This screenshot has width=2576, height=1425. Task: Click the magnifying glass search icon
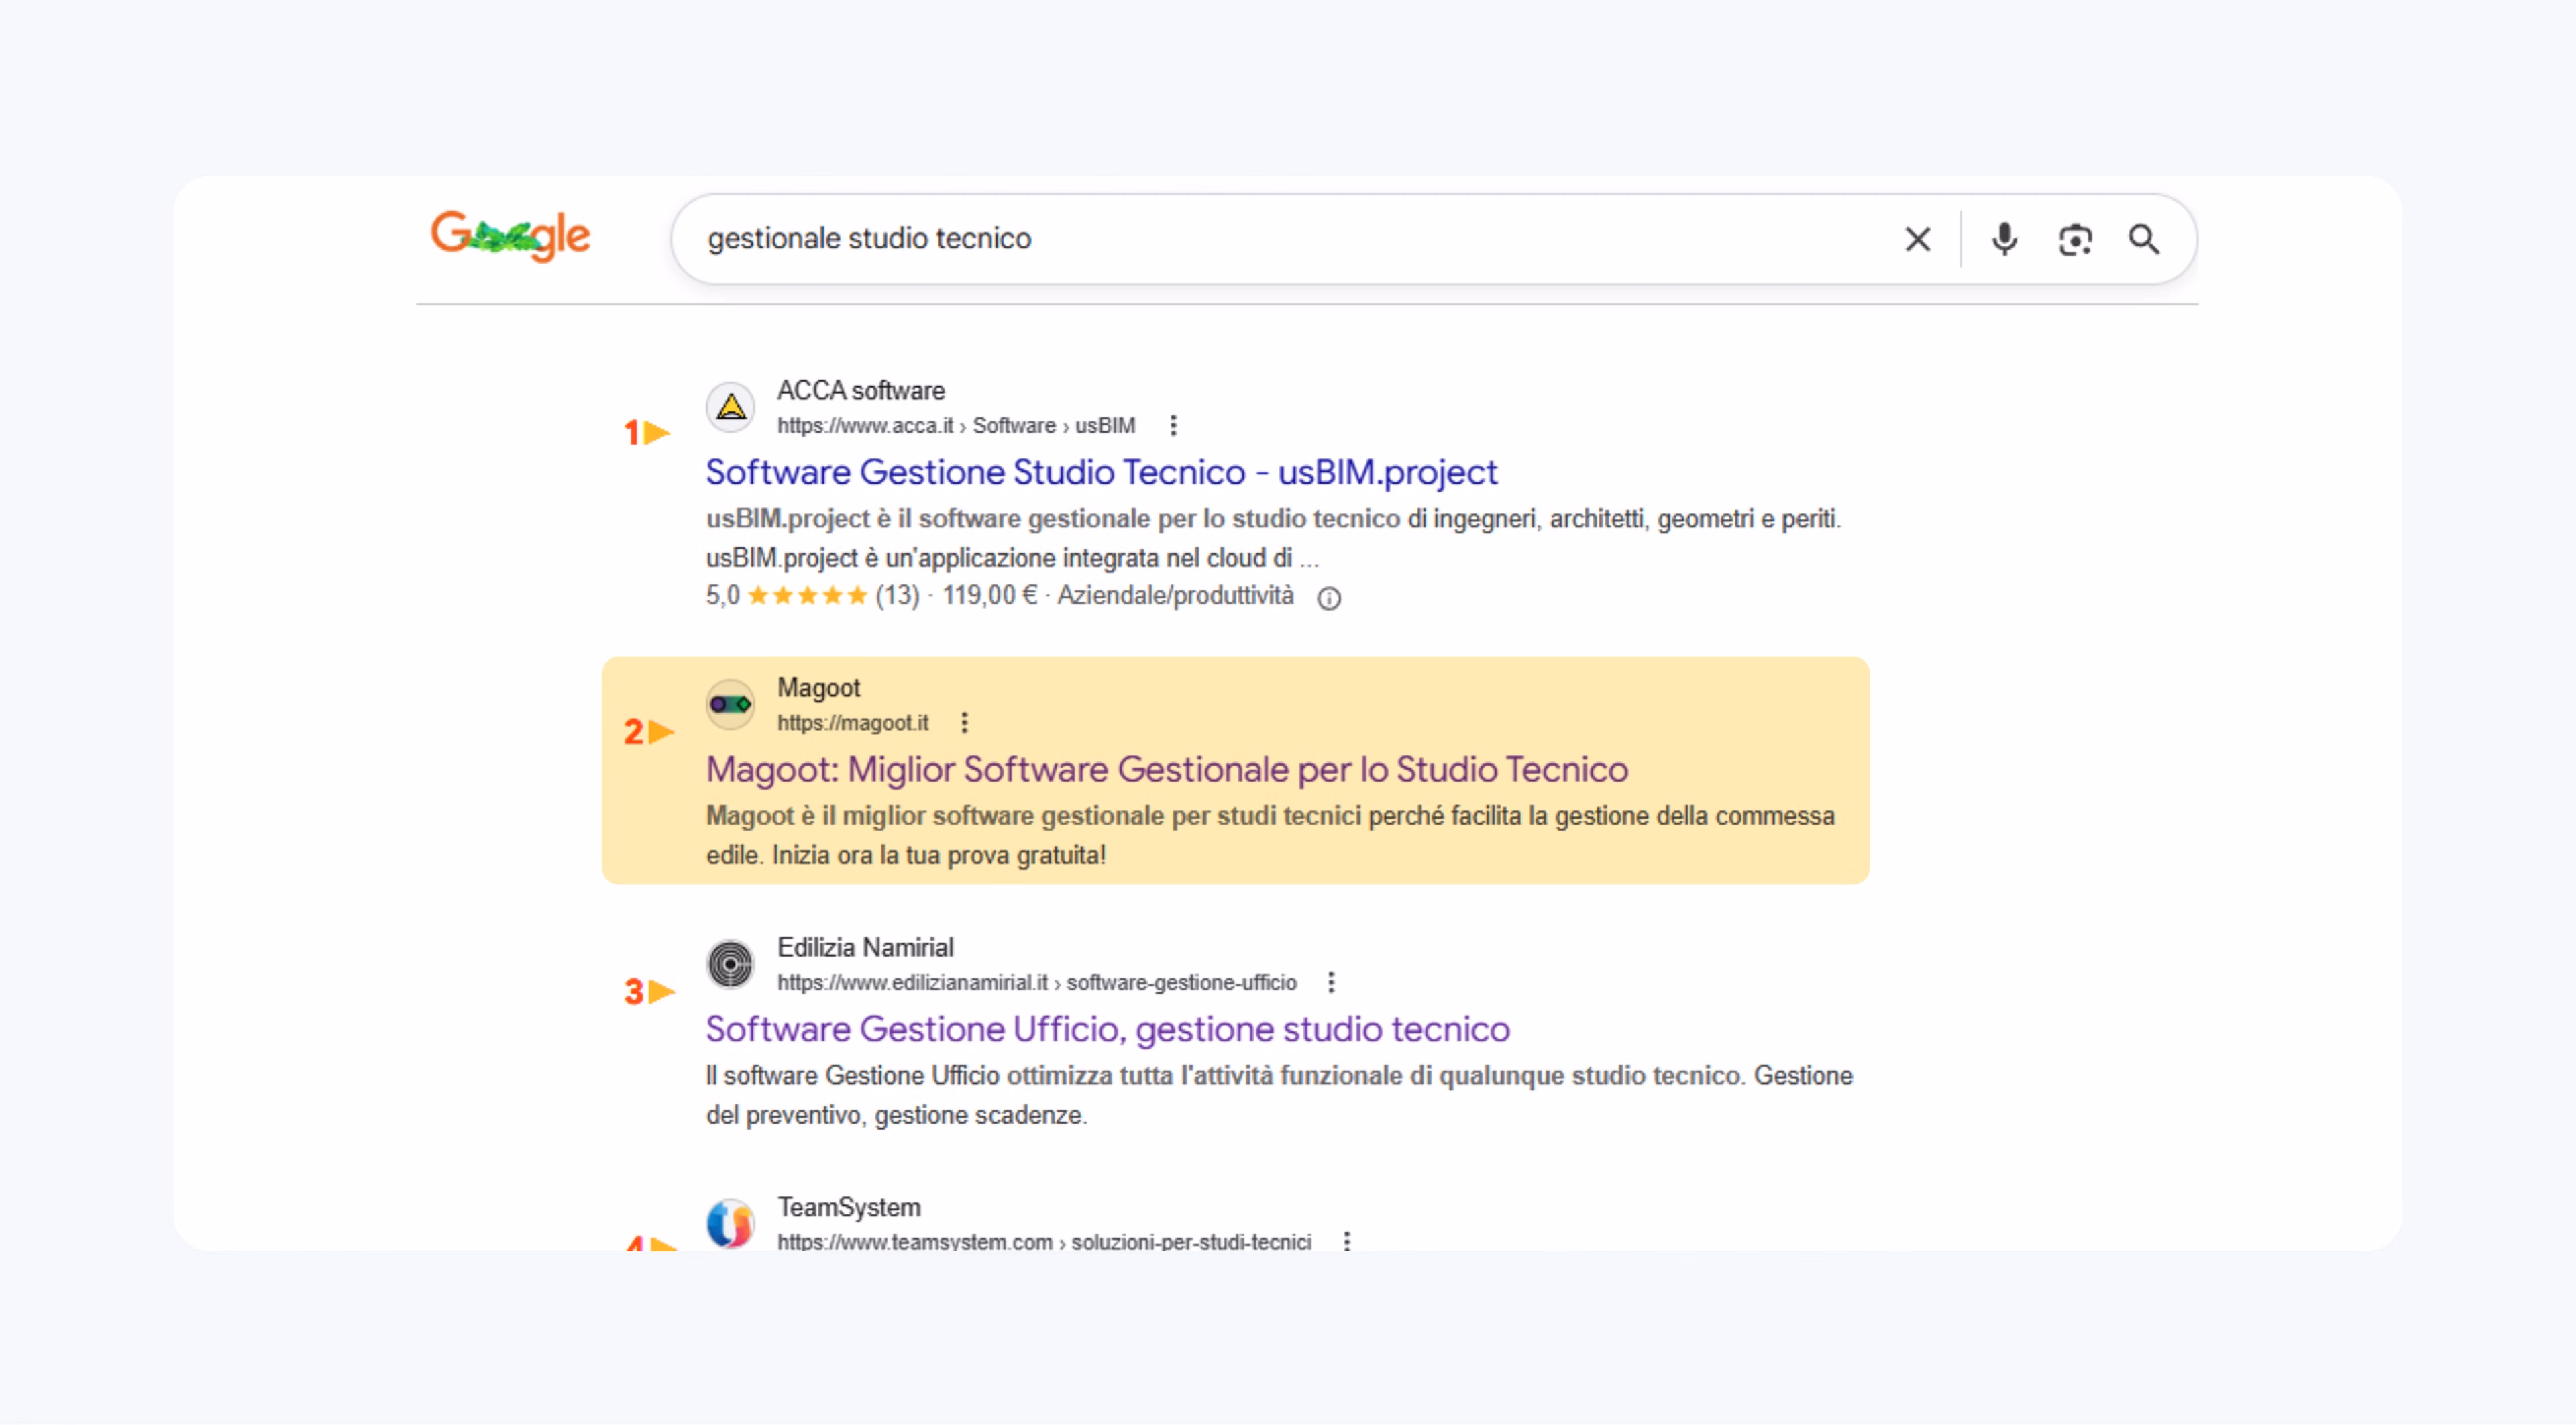(x=2144, y=239)
